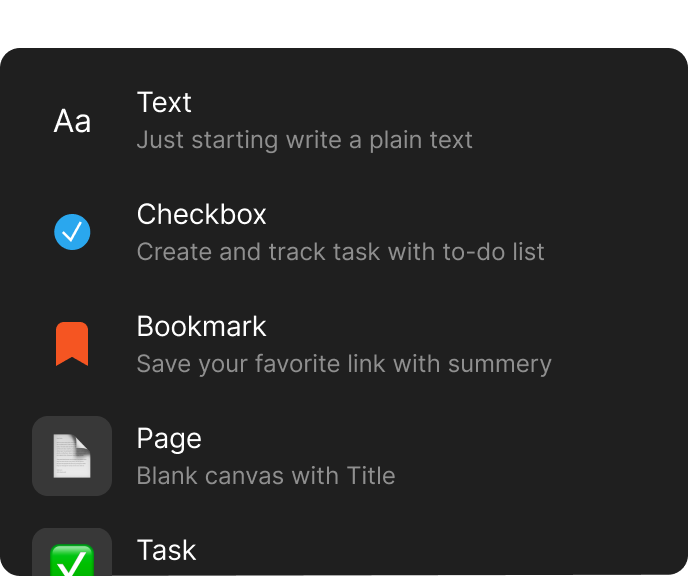
Task: Click the white tick inside the blue circle
Action: coord(72,232)
